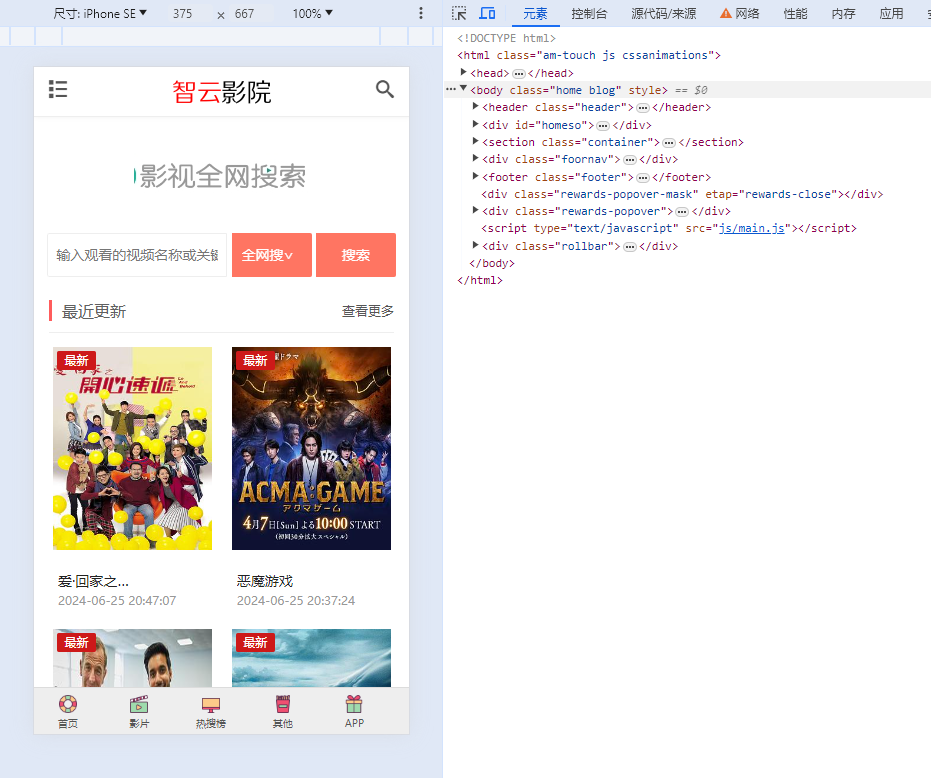
Task: Expand the footer class="footer" node
Action: (476, 176)
